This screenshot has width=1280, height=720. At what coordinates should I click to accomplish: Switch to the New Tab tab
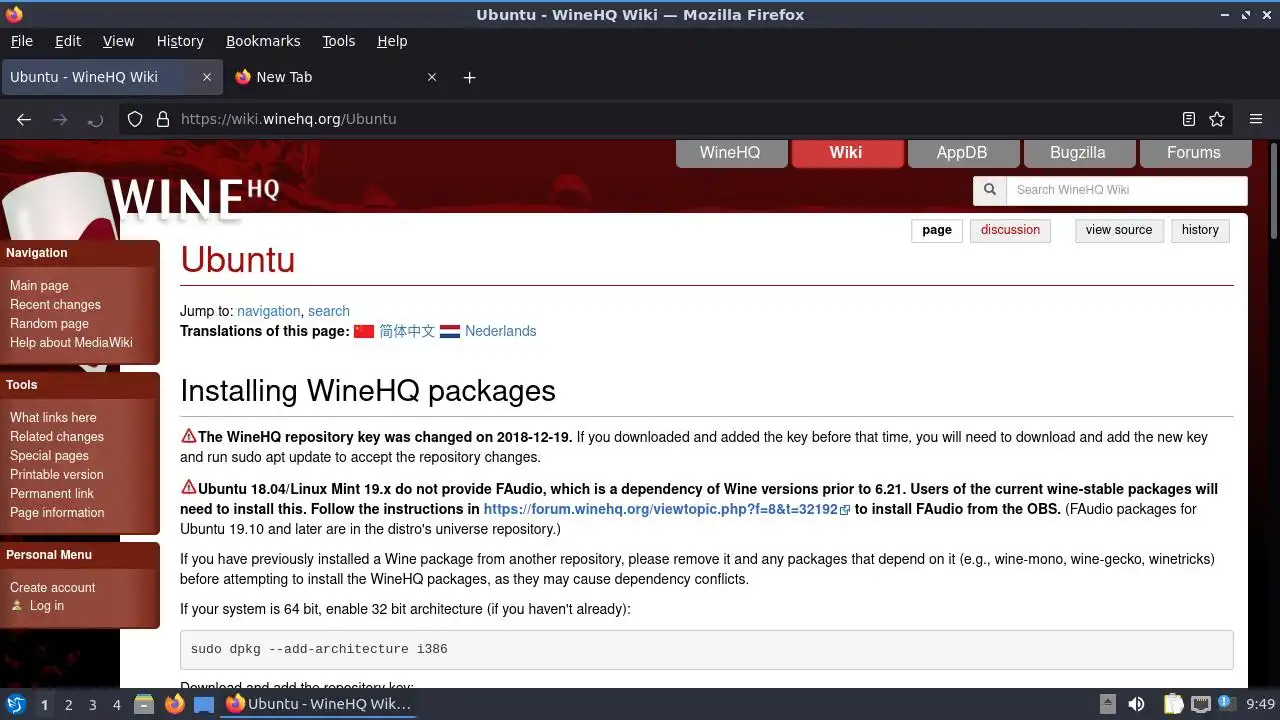(336, 77)
